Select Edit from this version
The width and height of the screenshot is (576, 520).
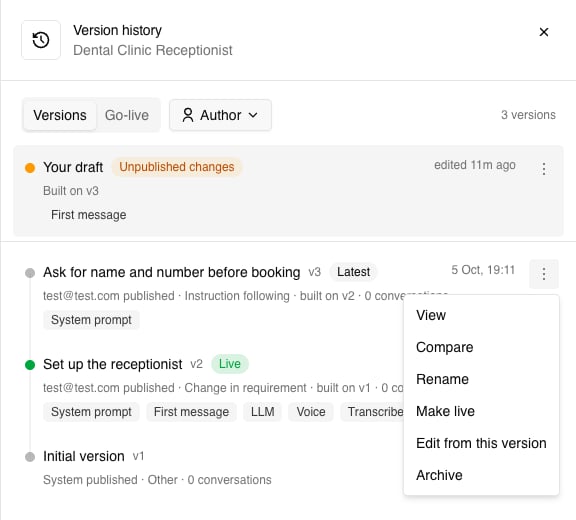click(481, 443)
